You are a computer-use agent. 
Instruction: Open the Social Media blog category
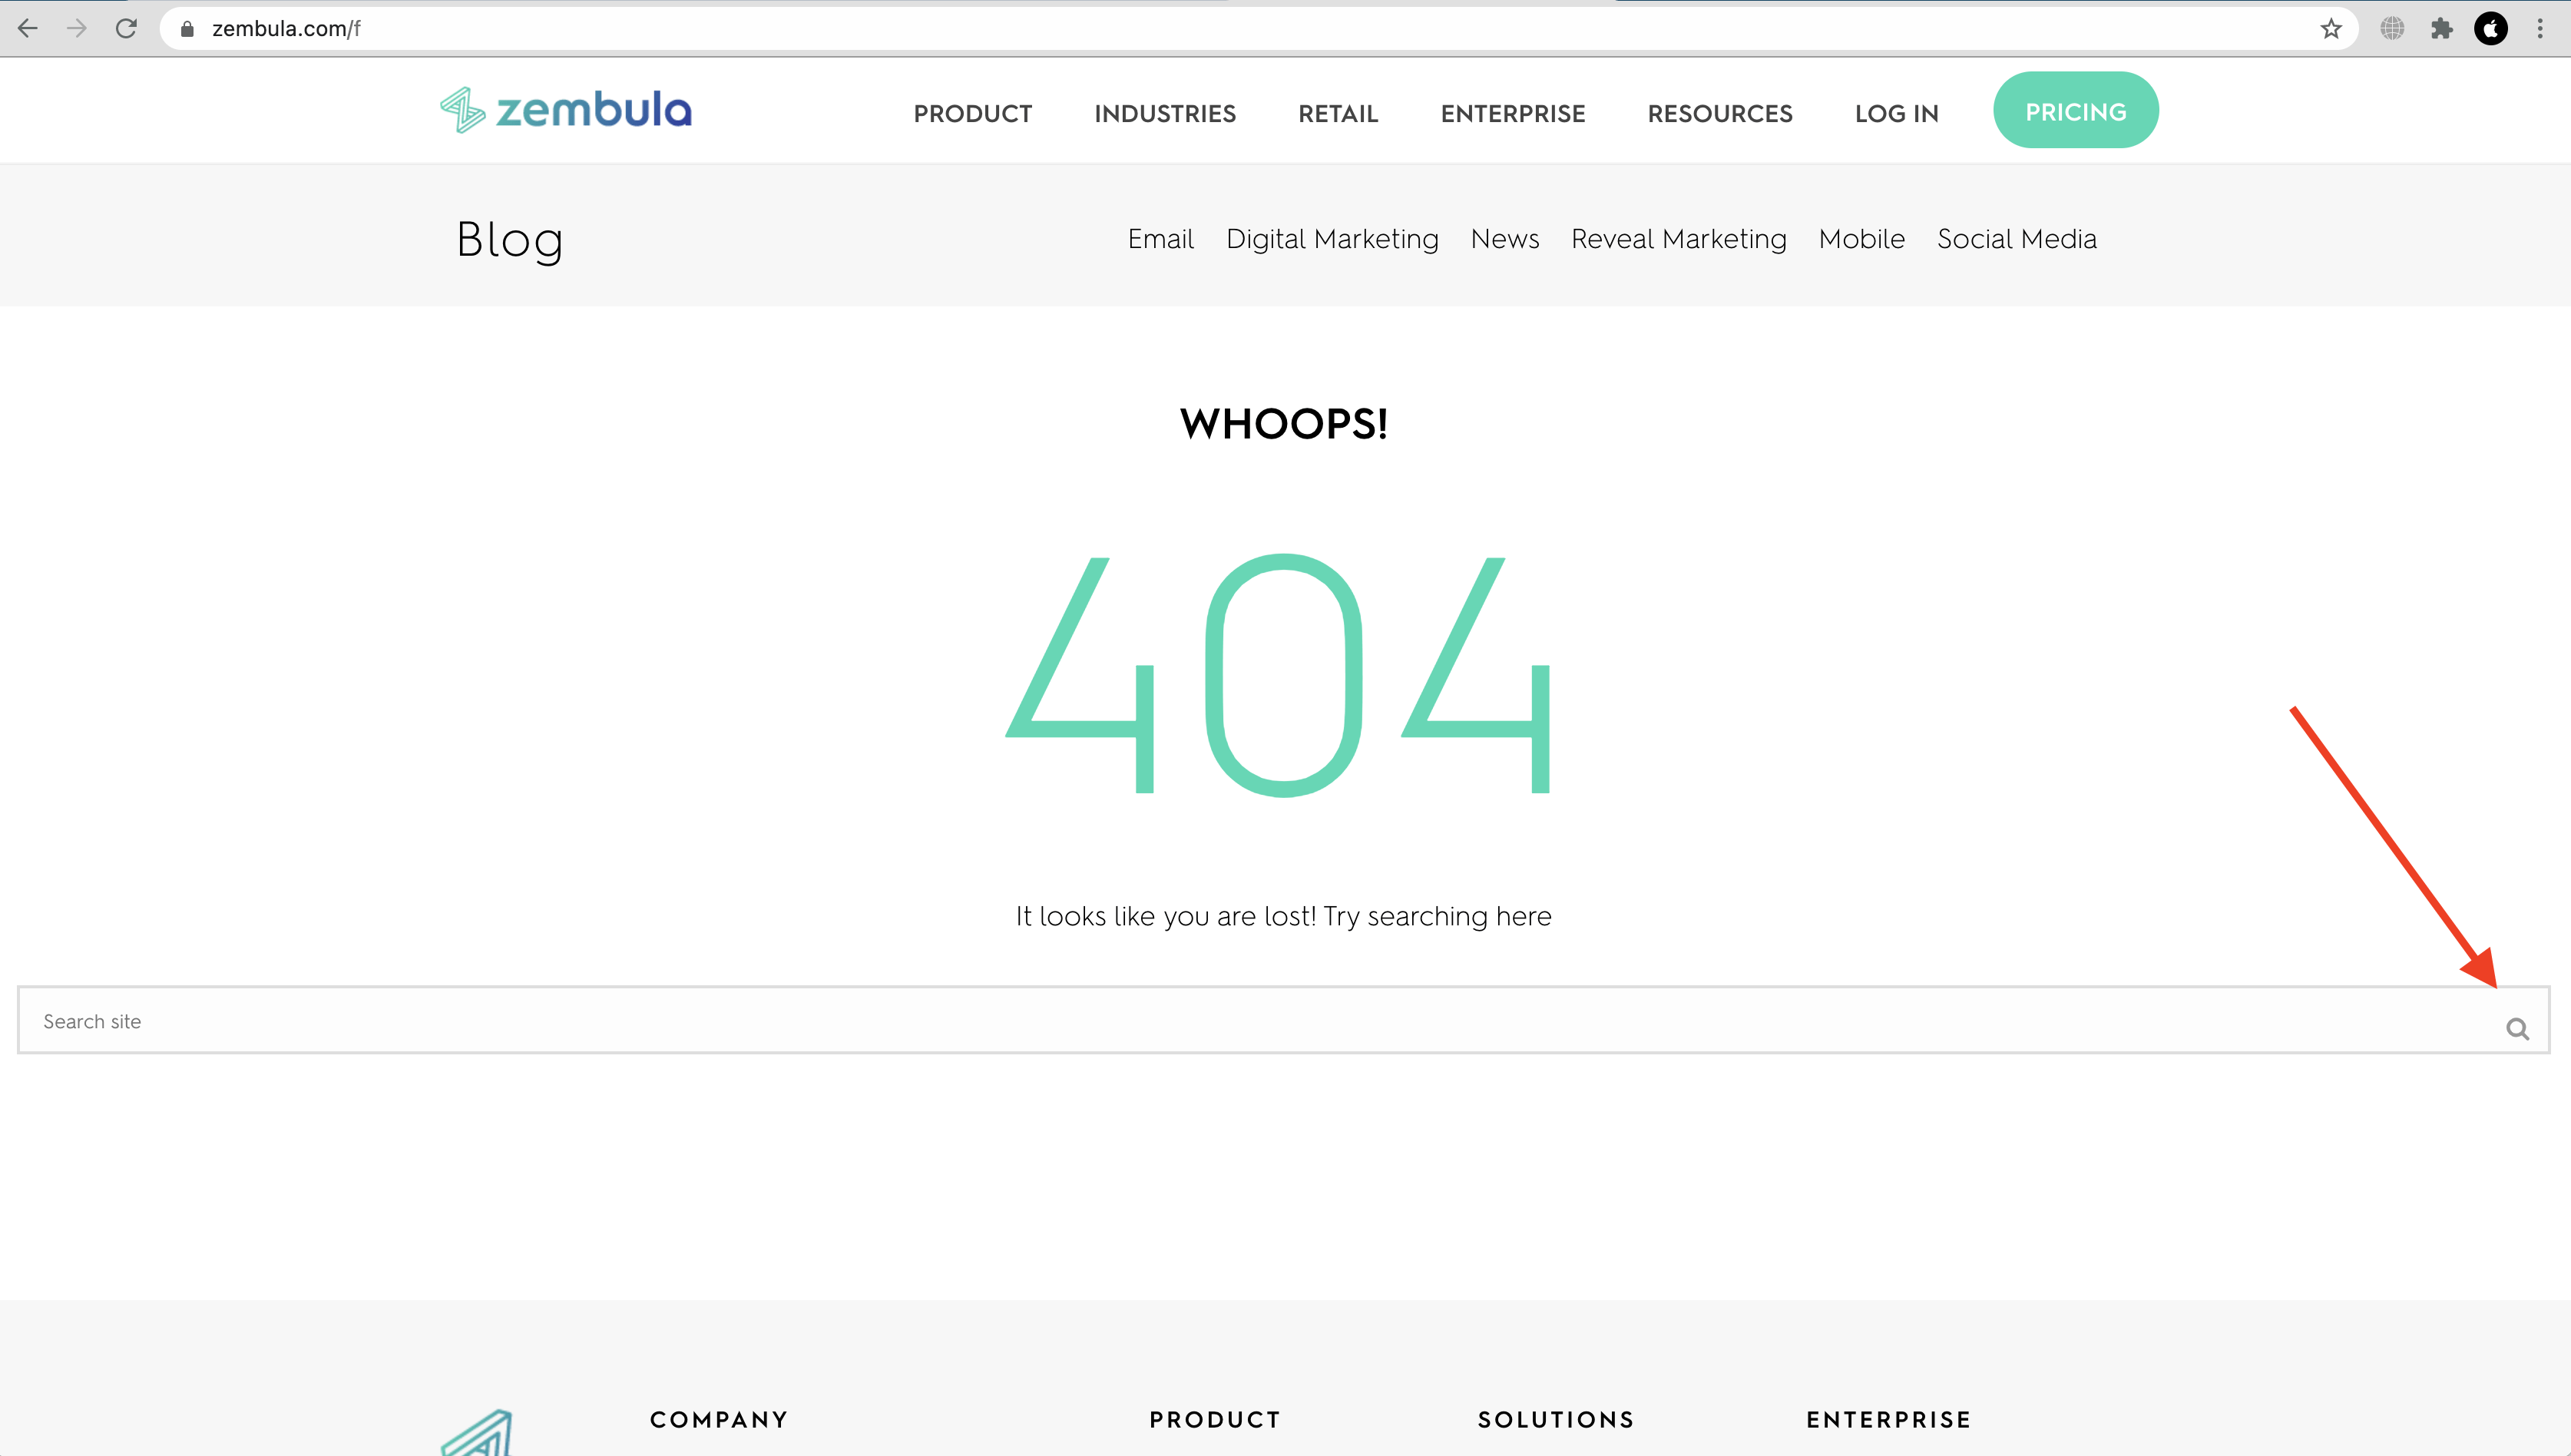tap(2016, 239)
